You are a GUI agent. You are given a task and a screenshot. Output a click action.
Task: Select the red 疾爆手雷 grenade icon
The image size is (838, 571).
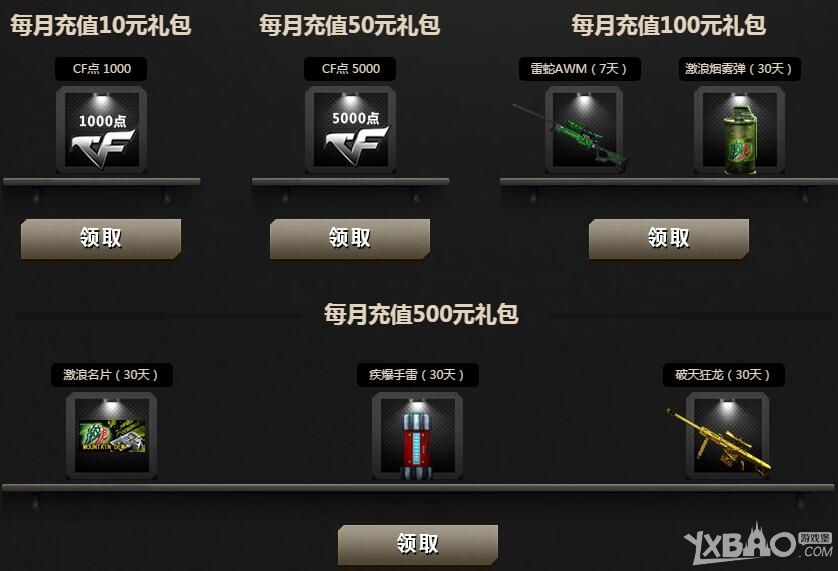coord(417,436)
